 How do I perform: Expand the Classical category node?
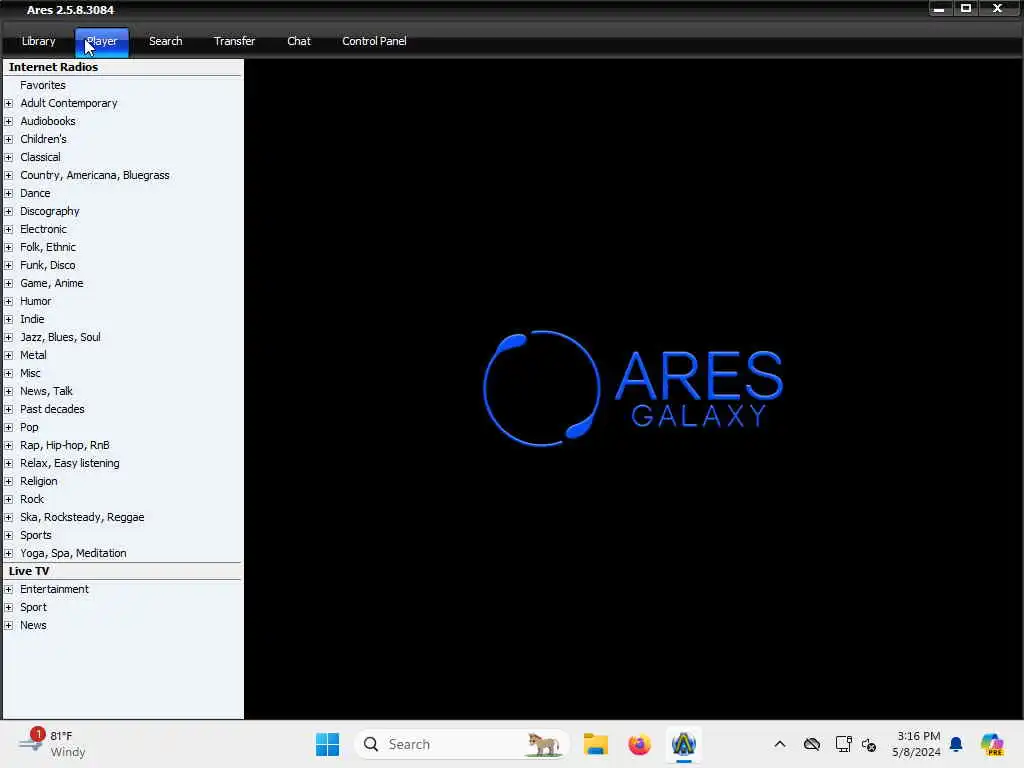(8, 157)
